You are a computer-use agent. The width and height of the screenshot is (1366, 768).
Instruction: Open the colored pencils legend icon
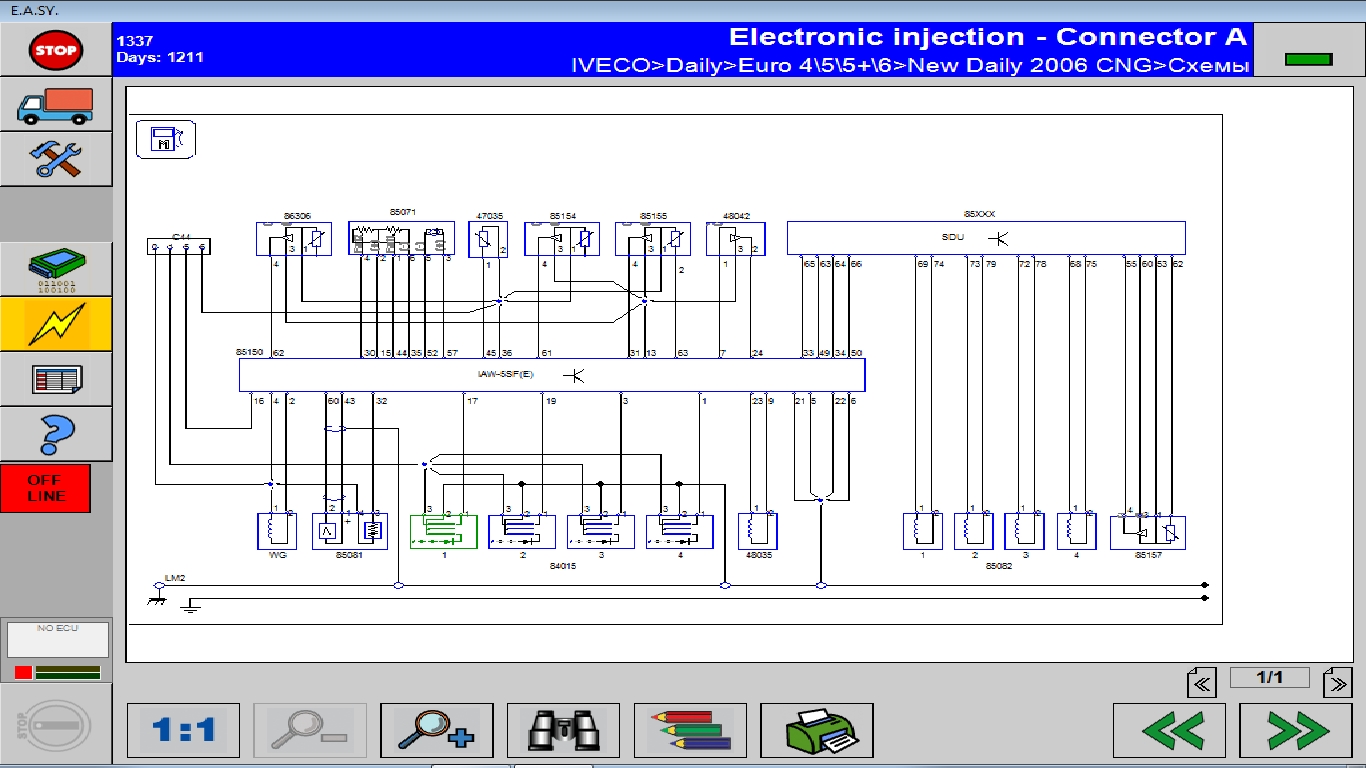pyautogui.click(x=690, y=730)
